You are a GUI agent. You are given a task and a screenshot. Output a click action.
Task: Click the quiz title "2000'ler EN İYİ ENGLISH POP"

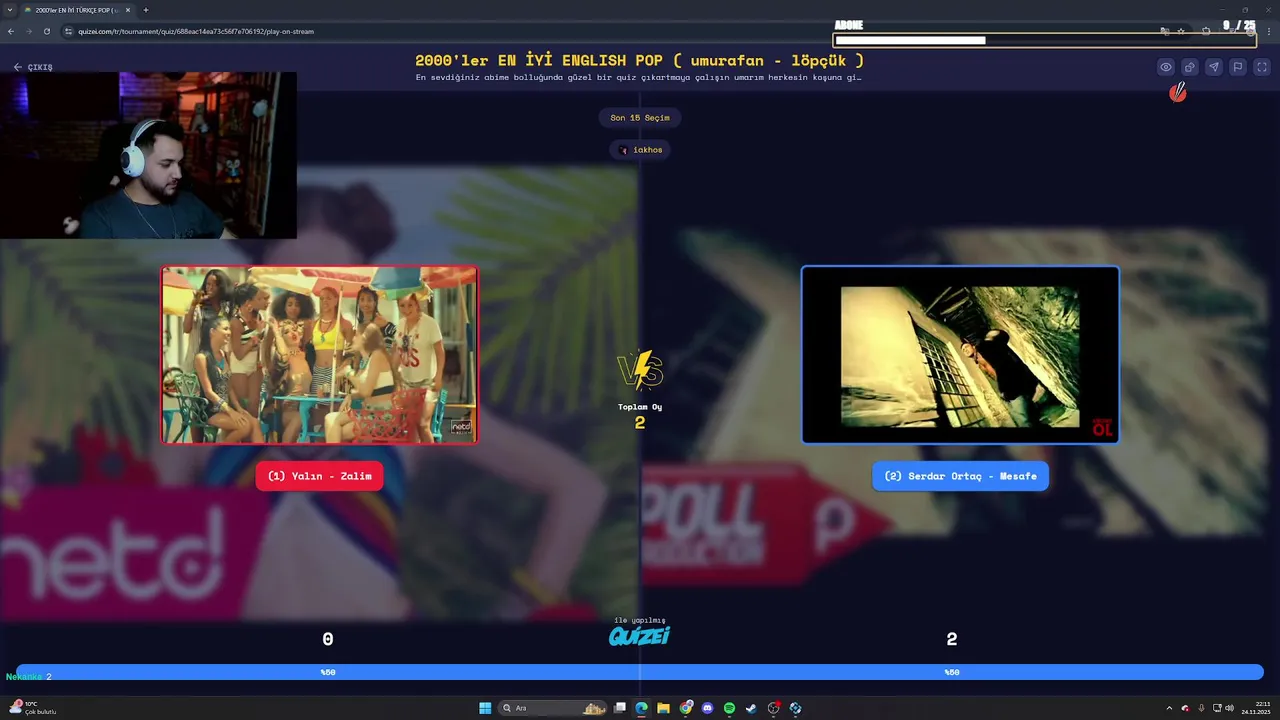click(541, 60)
